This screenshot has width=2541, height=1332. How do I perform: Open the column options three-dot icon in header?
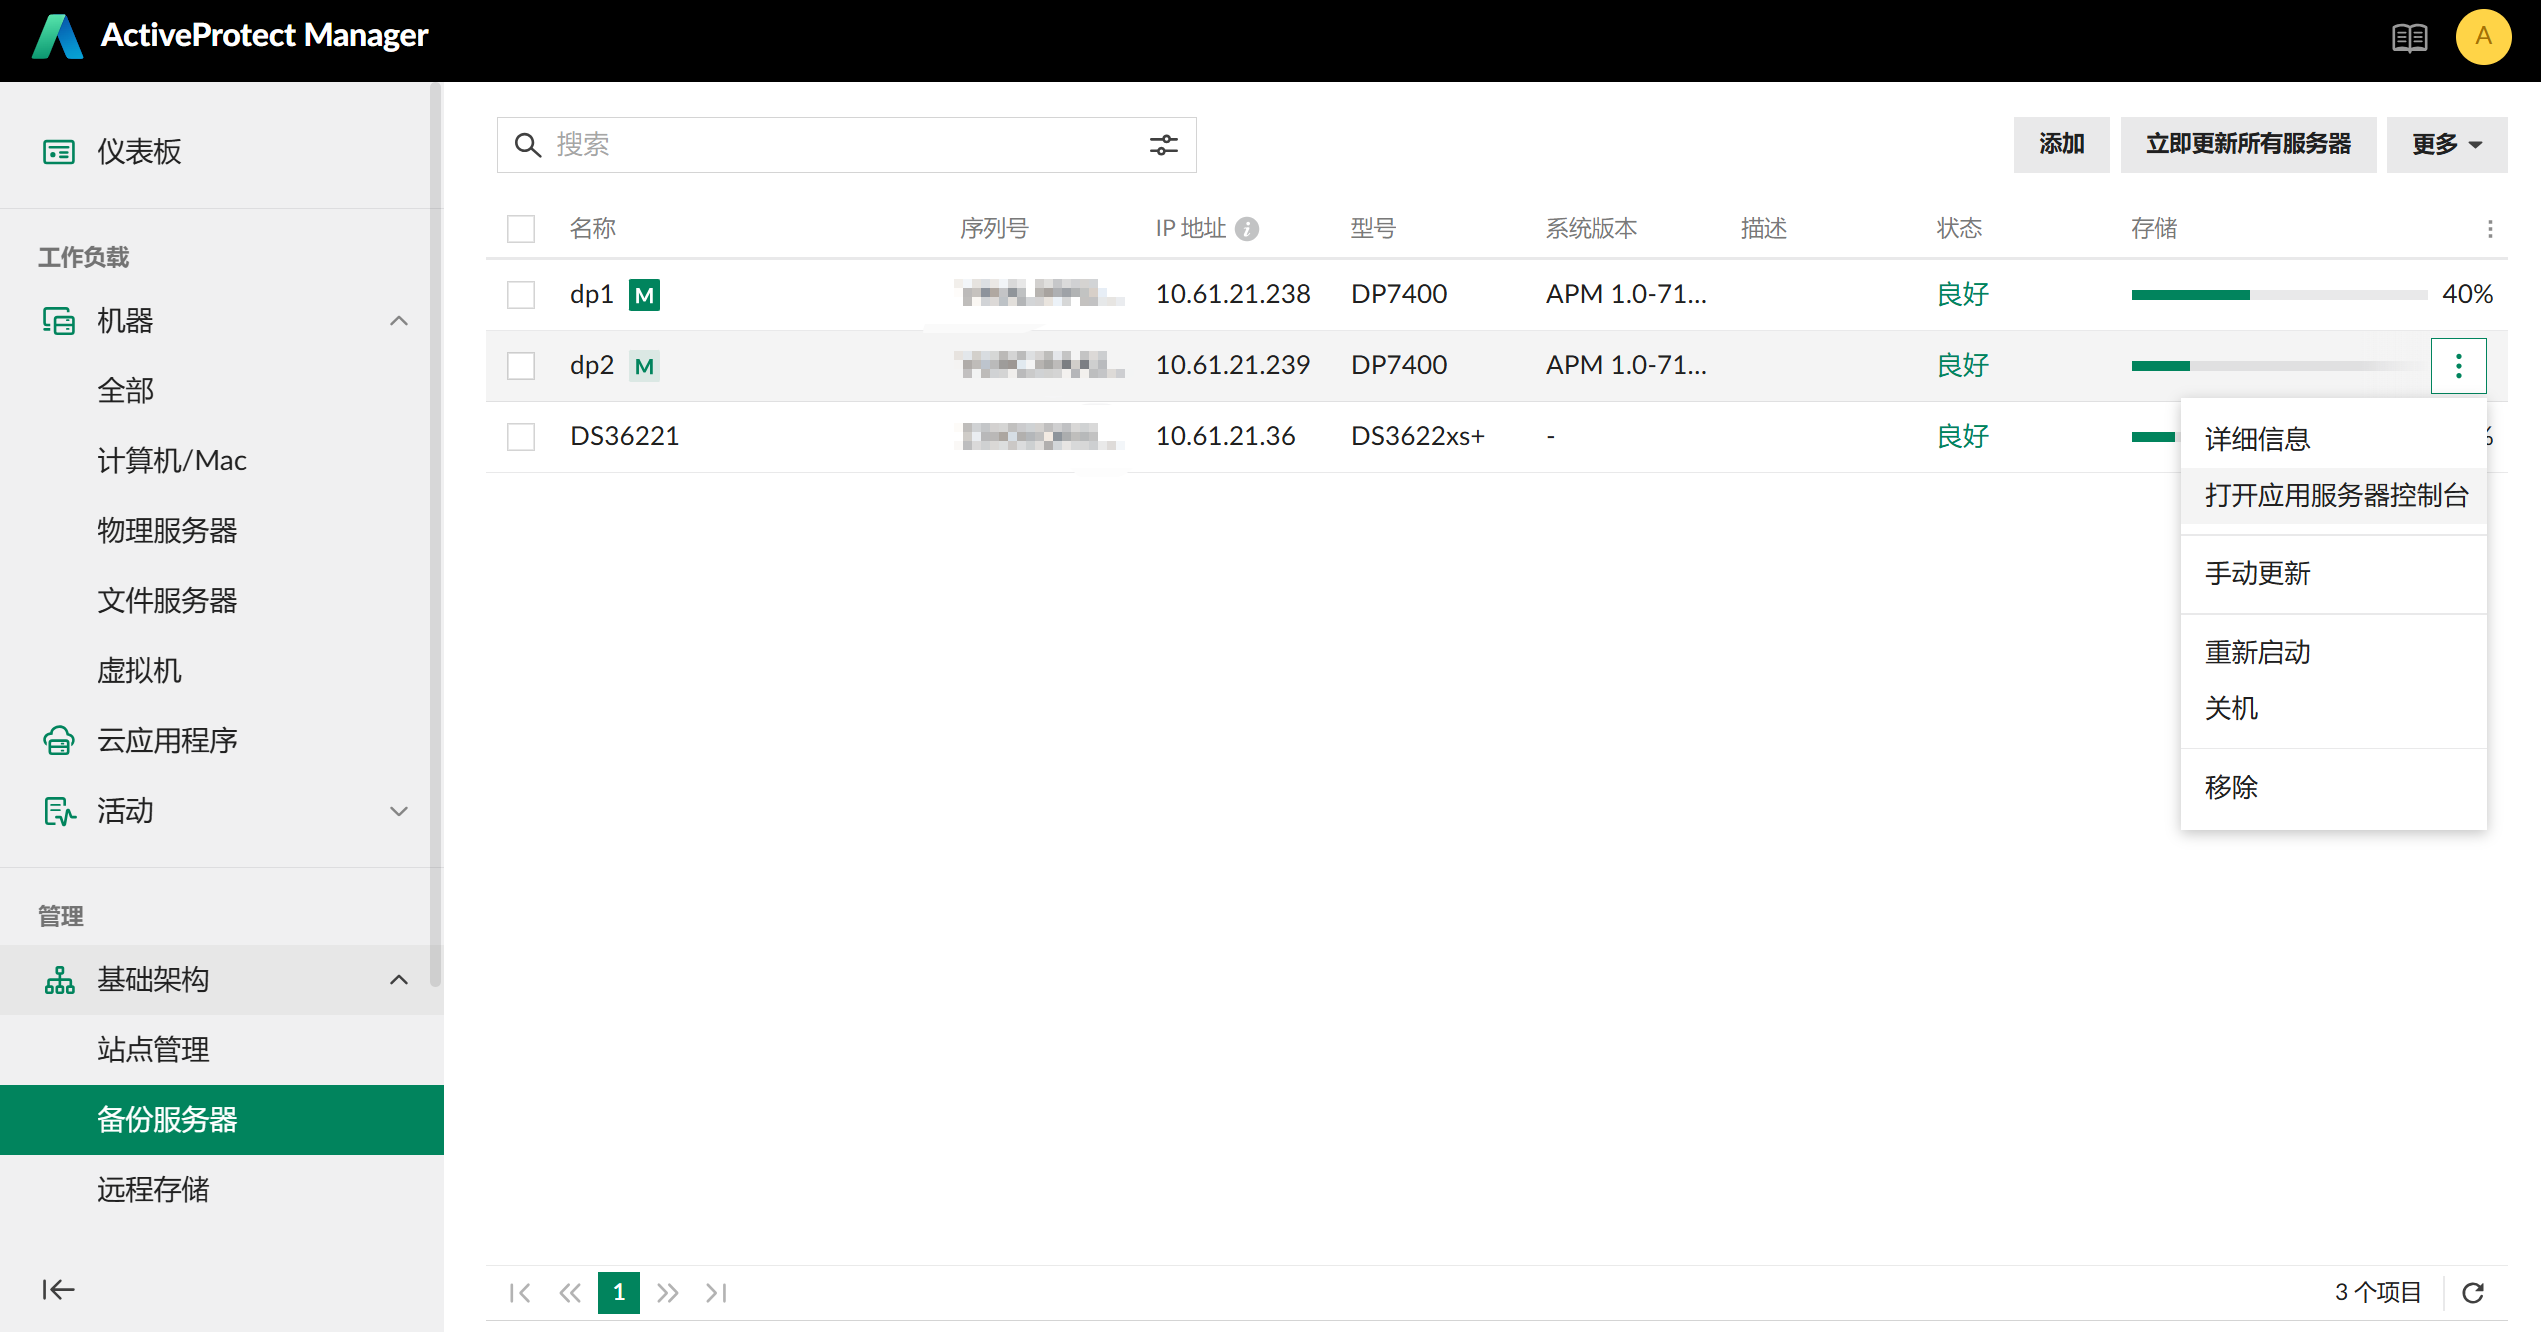(2490, 229)
